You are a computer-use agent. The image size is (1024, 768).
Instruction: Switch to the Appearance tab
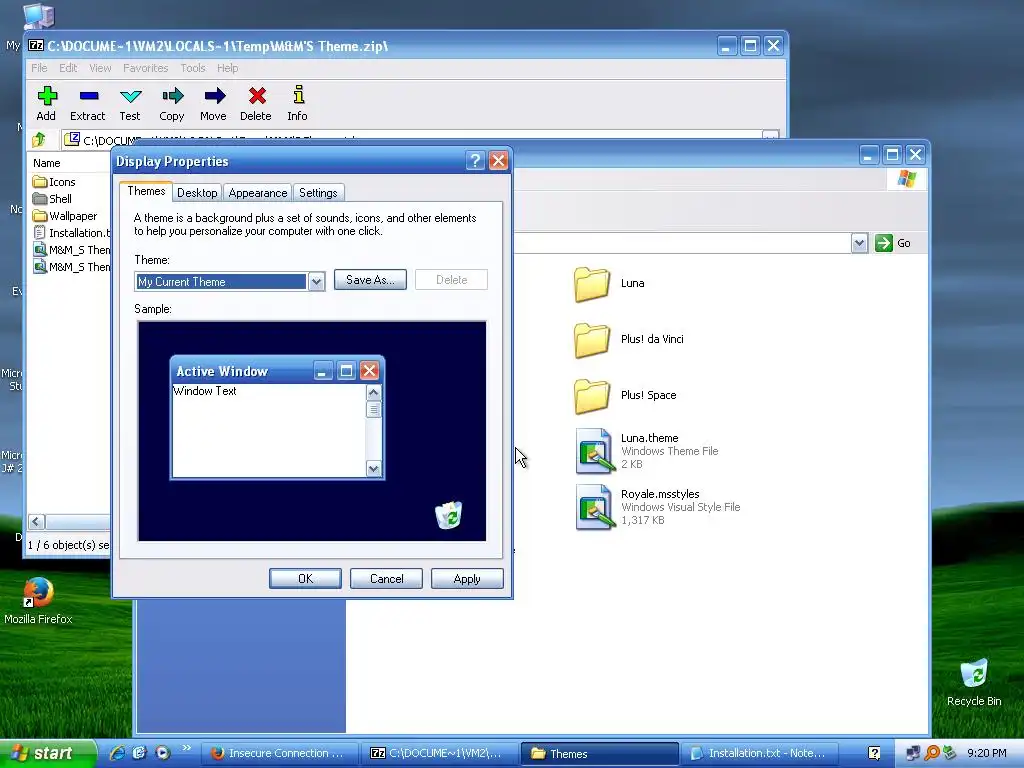tap(258, 193)
